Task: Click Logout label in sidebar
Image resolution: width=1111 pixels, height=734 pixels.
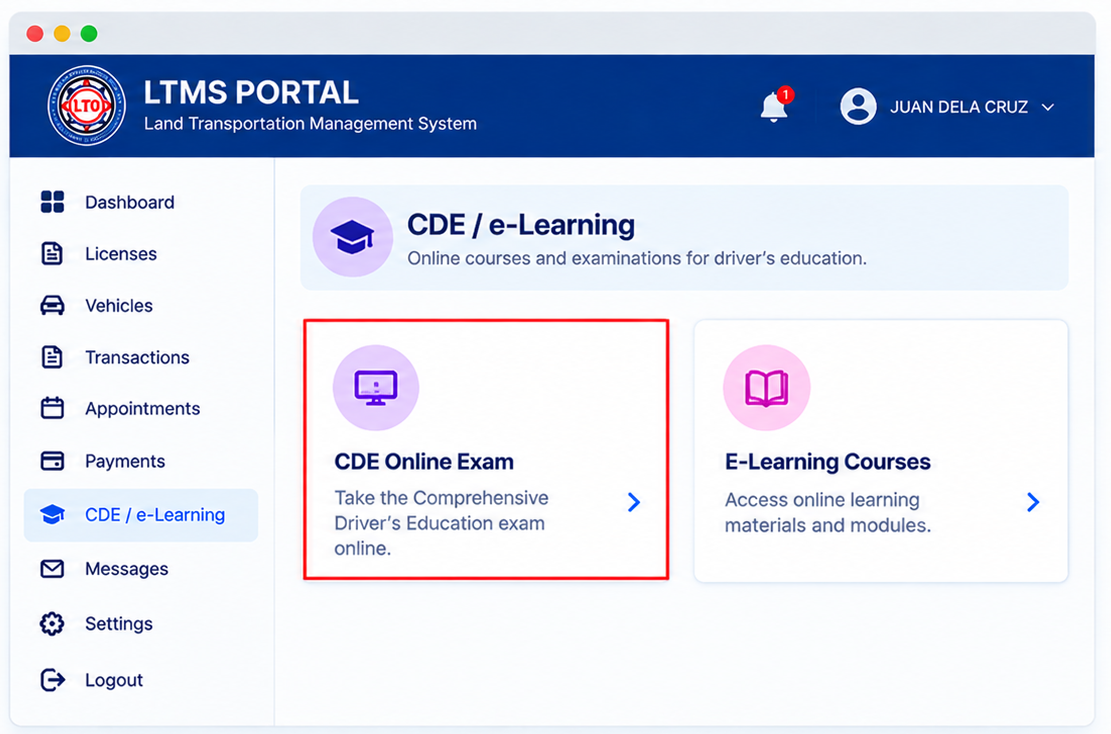Action: click(x=114, y=680)
